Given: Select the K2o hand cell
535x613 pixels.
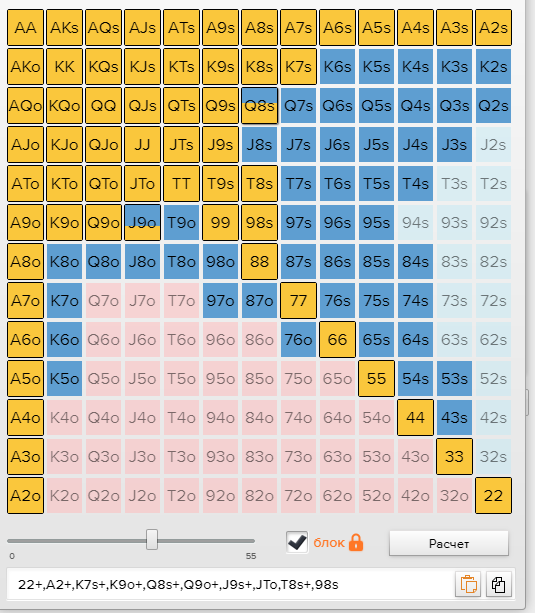Looking at the screenshot, I should (65, 496).
